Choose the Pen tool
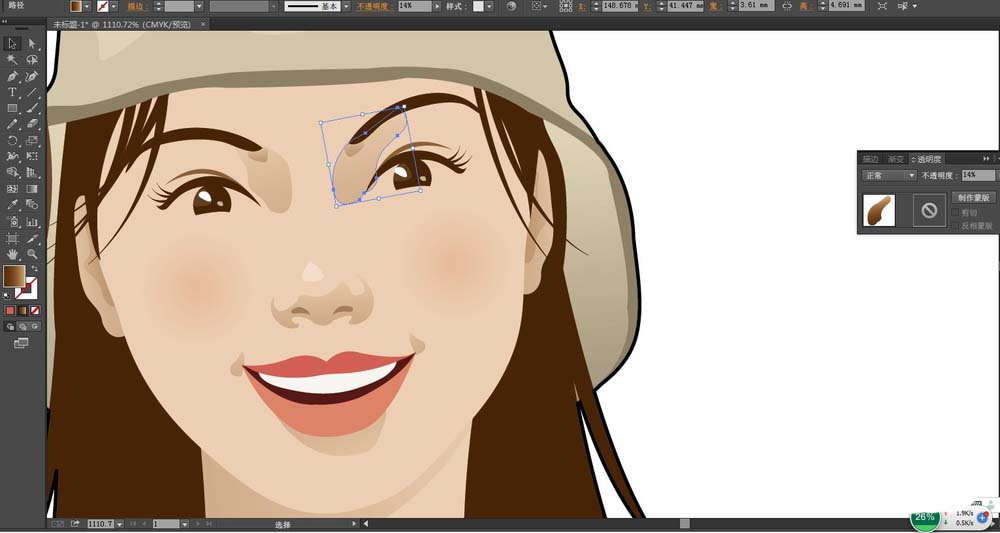Image resolution: width=1000 pixels, height=533 pixels. (x=12, y=76)
